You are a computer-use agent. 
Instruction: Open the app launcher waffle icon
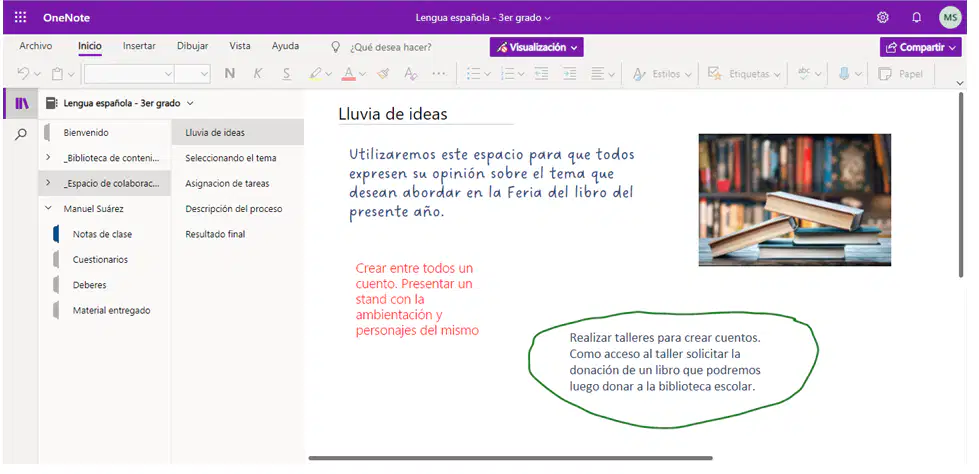20,17
